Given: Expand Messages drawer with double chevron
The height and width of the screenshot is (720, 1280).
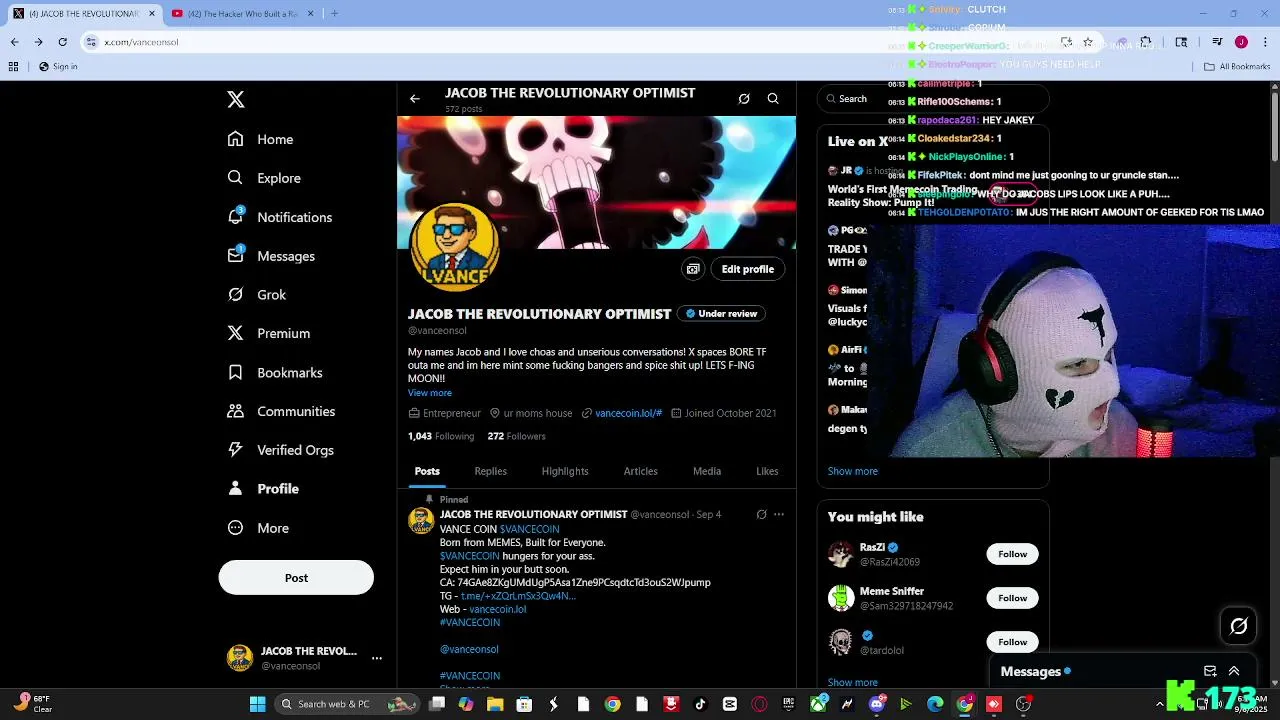Looking at the screenshot, I should tap(1234, 672).
